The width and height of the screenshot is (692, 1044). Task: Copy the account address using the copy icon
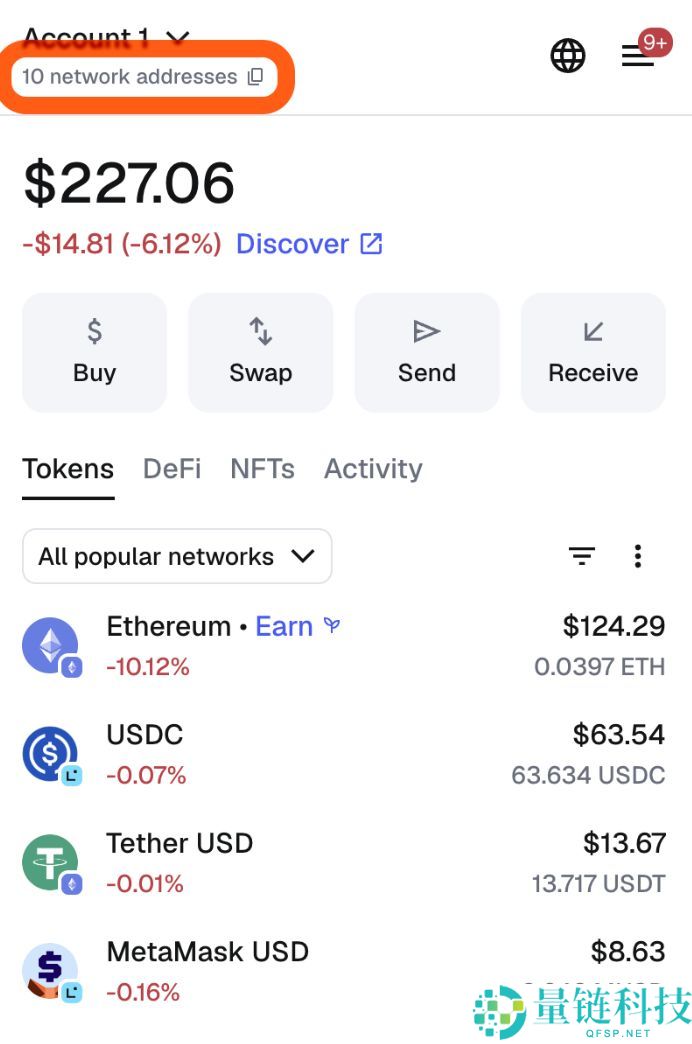[255, 76]
